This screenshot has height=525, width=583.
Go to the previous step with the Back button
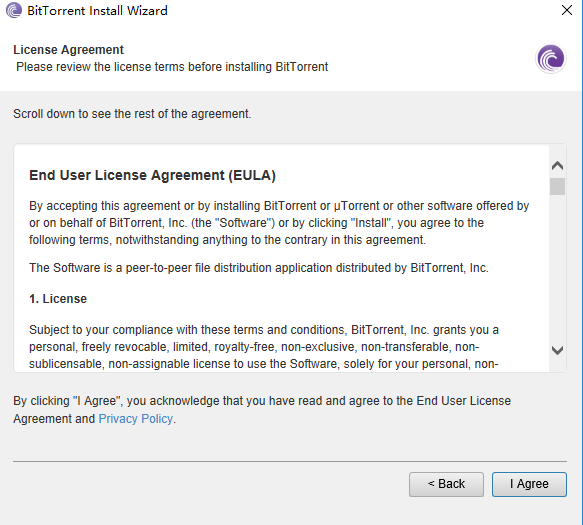(x=446, y=484)
